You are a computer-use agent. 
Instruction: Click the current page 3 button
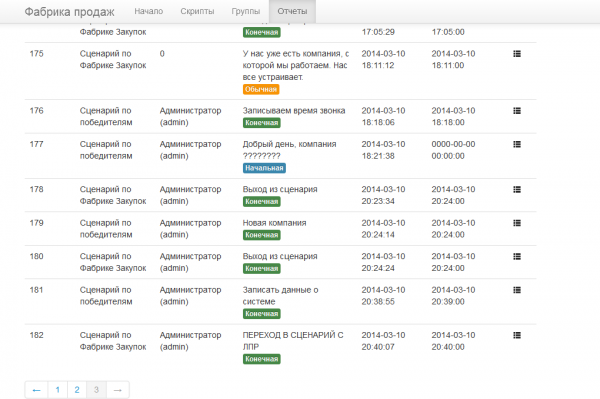[96, 390]
